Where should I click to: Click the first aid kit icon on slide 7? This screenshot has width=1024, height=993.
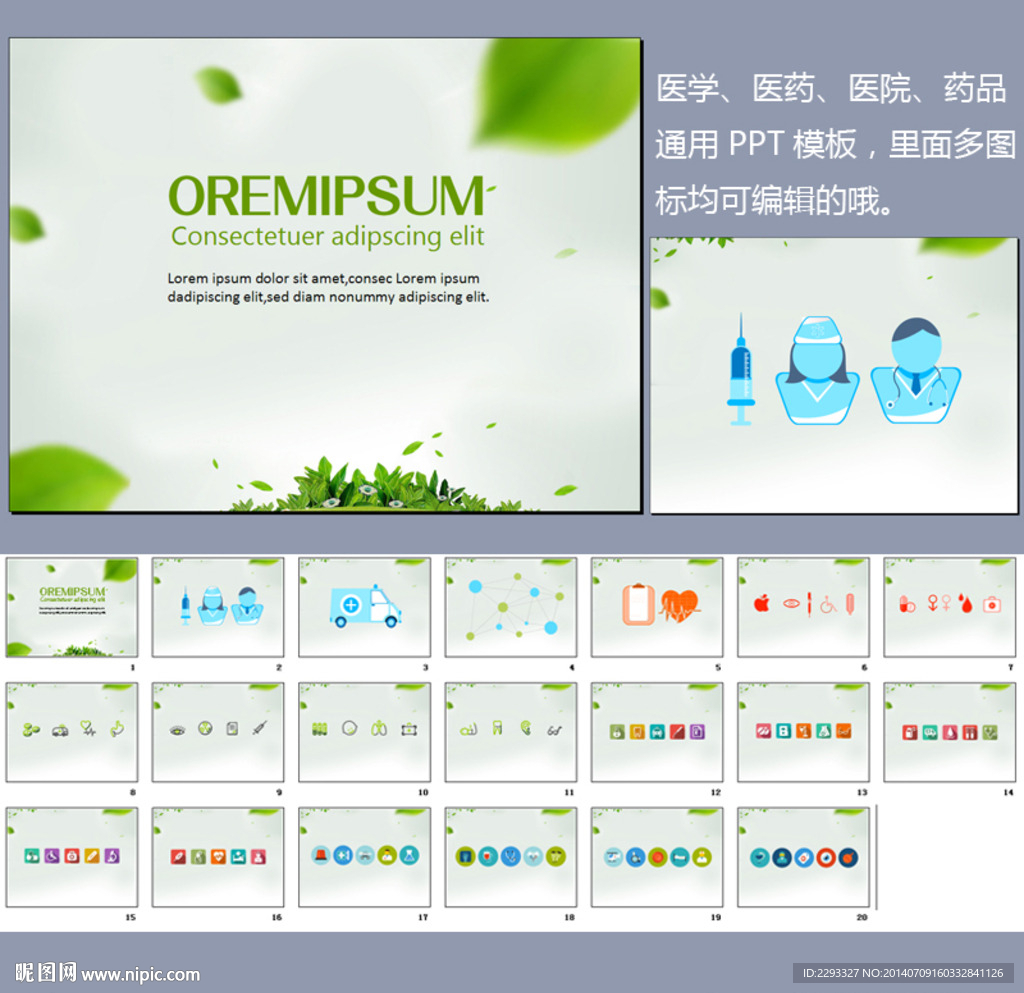992,605
